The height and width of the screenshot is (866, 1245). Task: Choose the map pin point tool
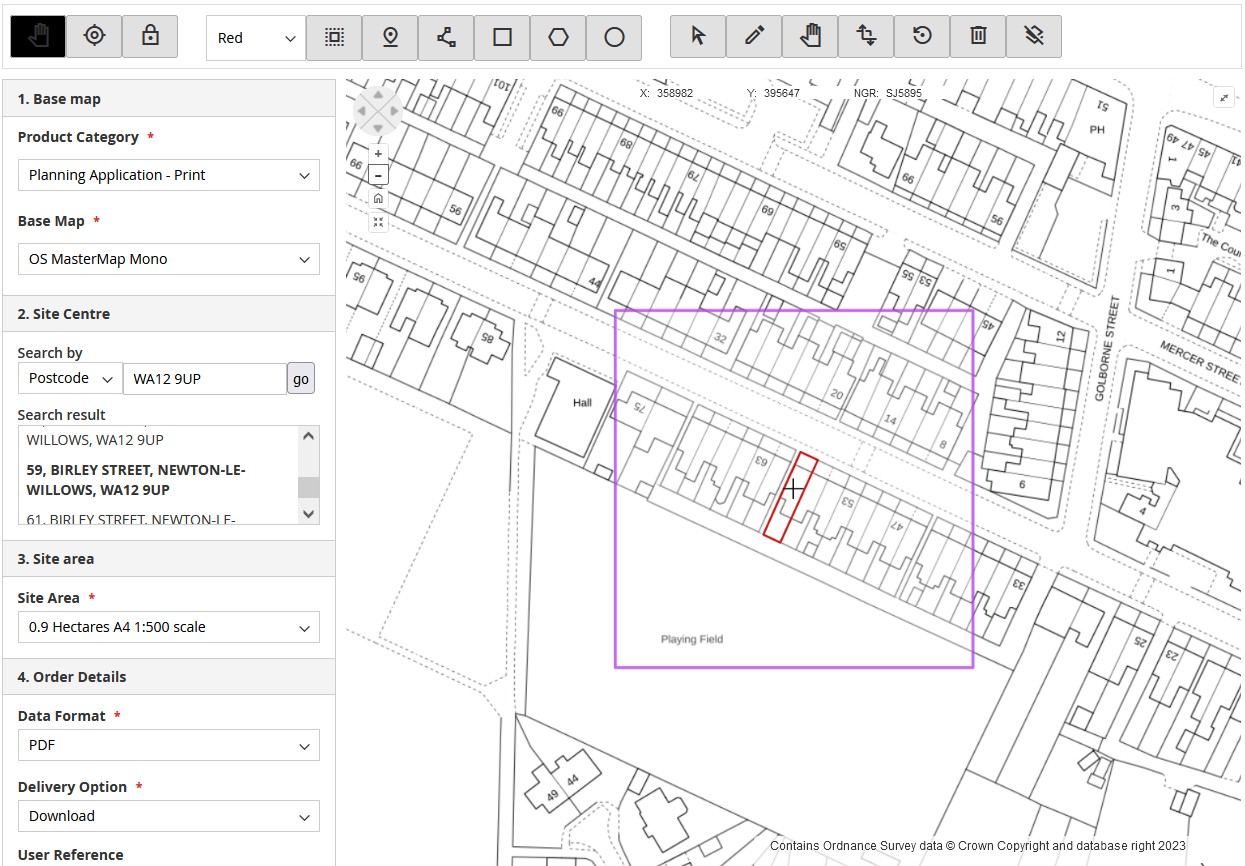(x=390, y=37)
